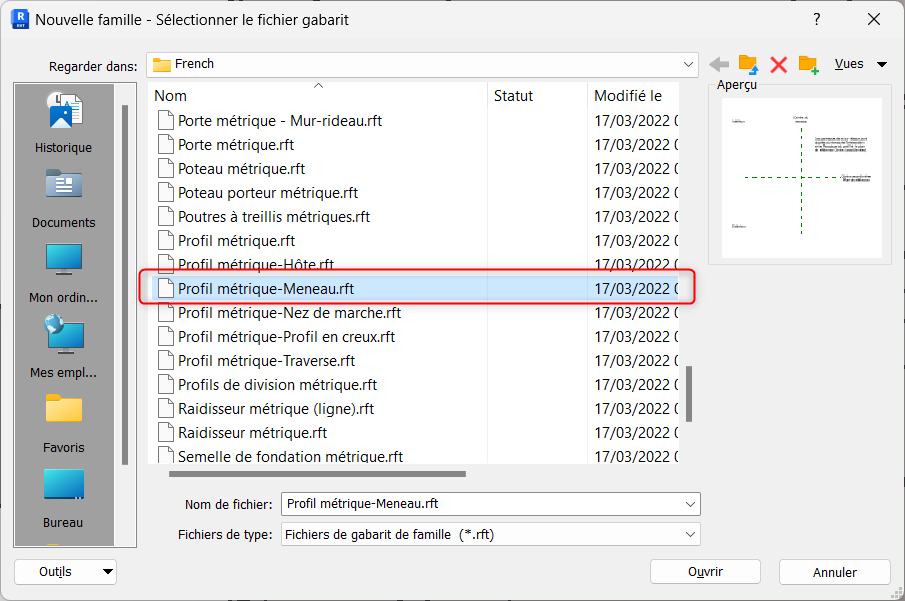The image size is (905, 601).
Task: Click the Annuler button
Action: click(x=834, y=572)
